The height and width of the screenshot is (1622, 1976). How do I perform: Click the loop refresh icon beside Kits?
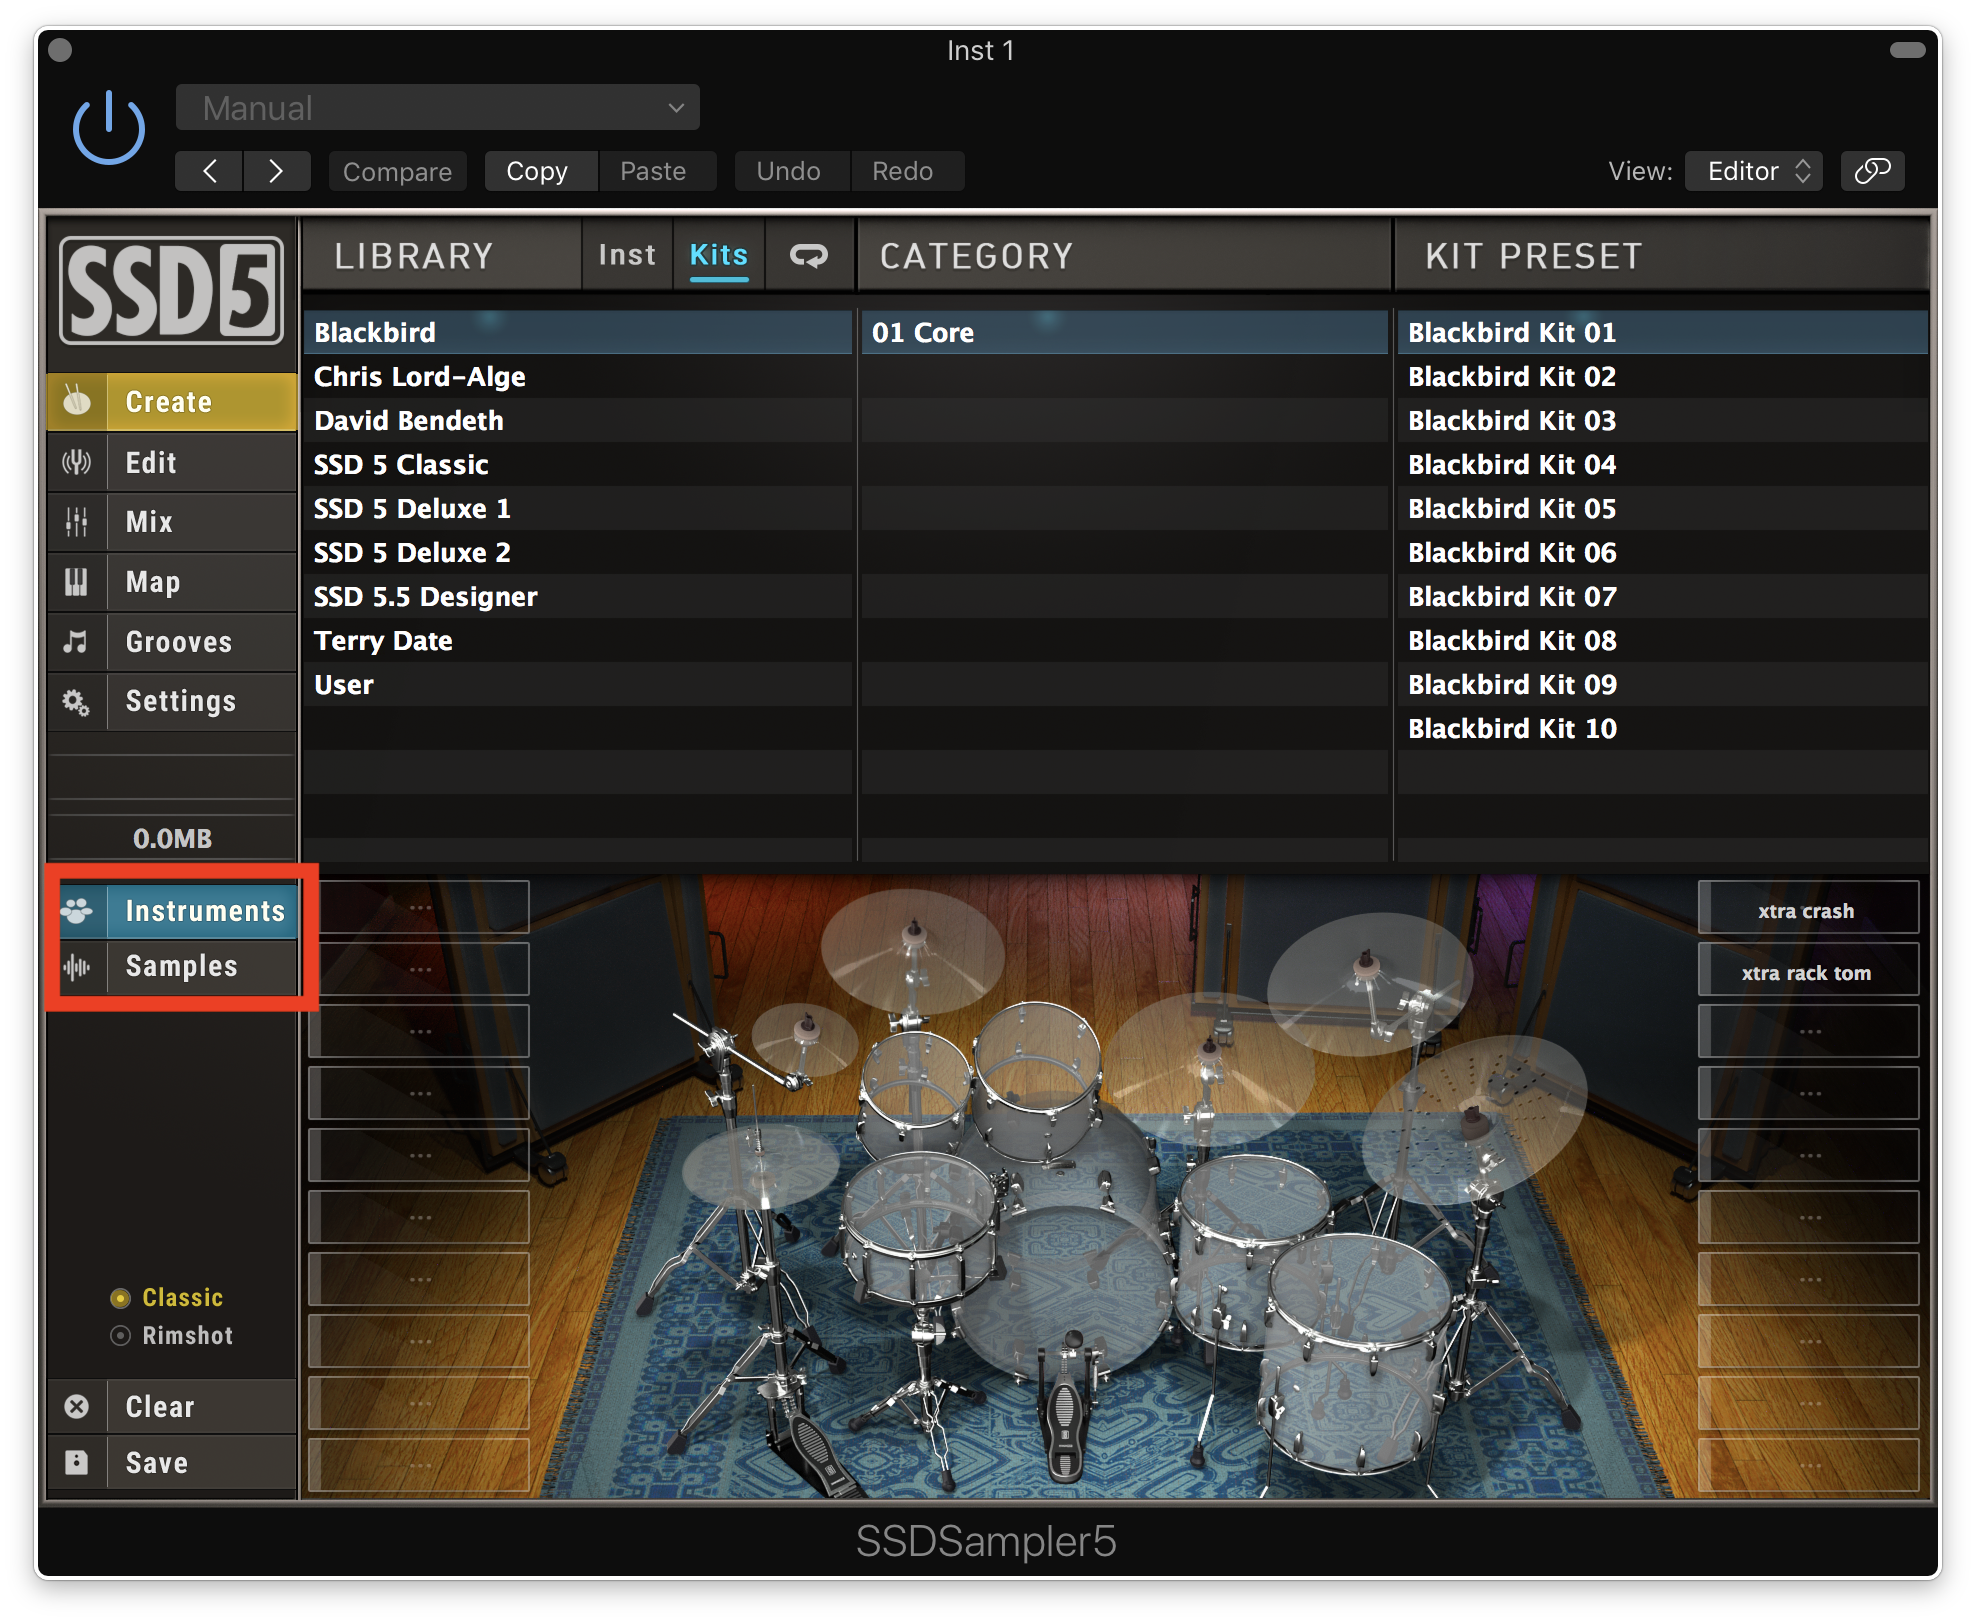pyautogui.click(x=808, y=255)
